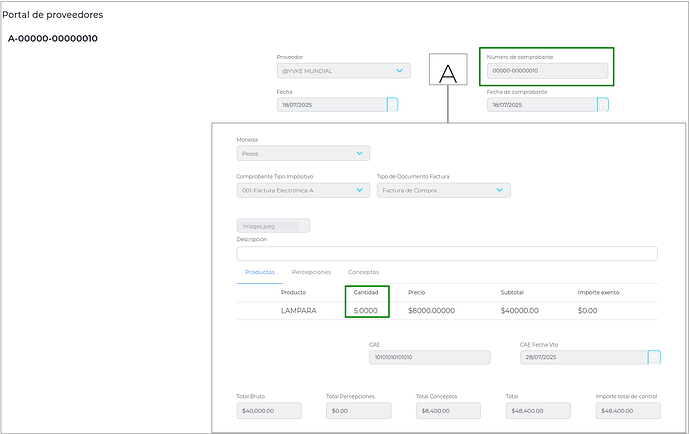Click the letter A invoice type box
The image size is (690, 434).
[448, 73]
